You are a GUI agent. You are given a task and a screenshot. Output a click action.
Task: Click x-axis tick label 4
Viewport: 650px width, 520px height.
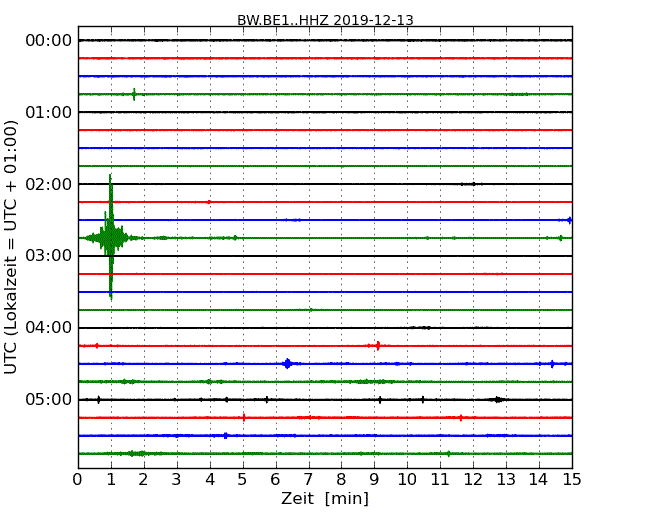click(210, 480)
